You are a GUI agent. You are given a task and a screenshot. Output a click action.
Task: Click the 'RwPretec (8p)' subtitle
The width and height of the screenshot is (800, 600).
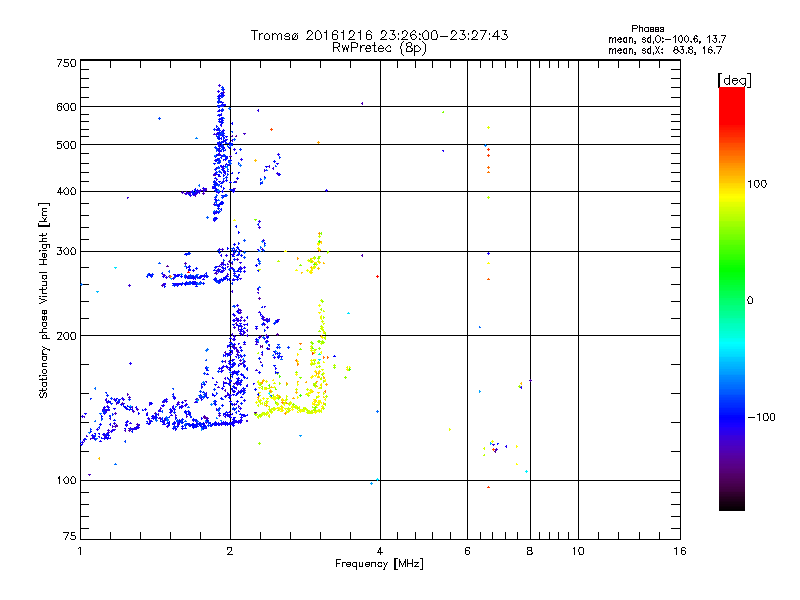tap(379, 48)
